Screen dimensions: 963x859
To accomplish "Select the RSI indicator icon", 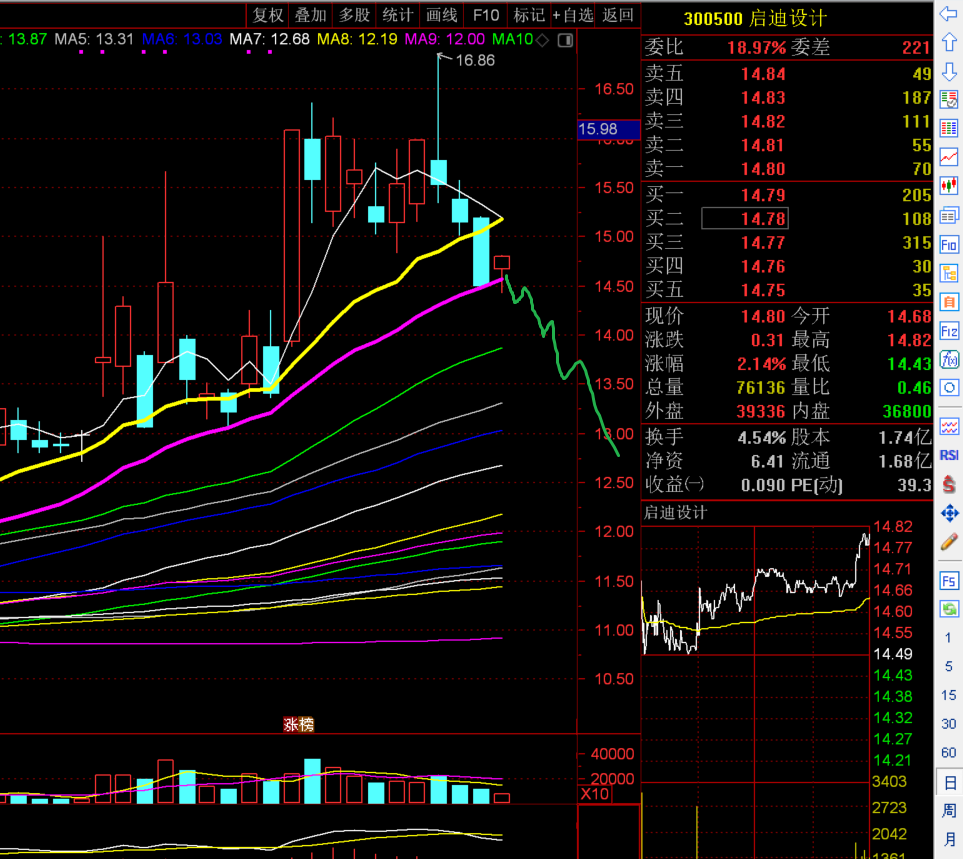I will click(949, 455).
